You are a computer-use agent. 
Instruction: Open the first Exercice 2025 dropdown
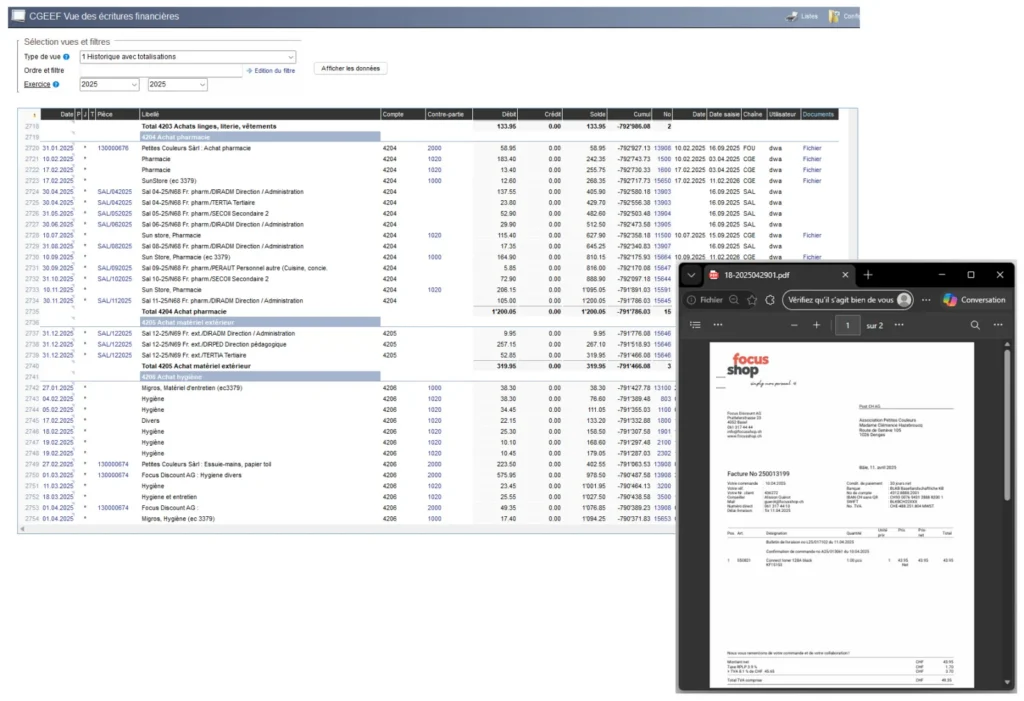click(109, 84)
